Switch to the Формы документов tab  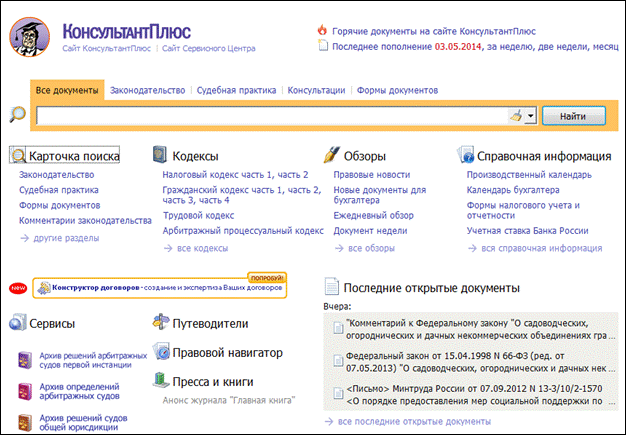click(397, 90)
